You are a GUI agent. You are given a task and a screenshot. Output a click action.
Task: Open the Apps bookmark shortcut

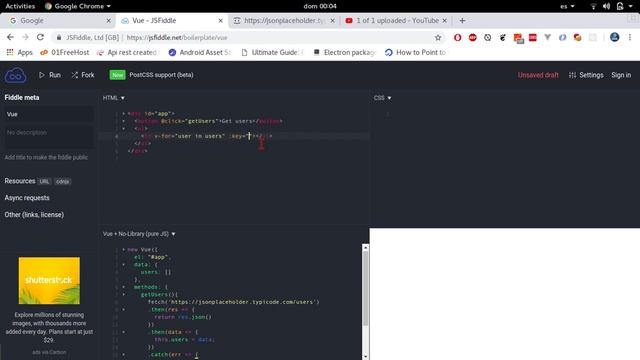tap(20, 52)
